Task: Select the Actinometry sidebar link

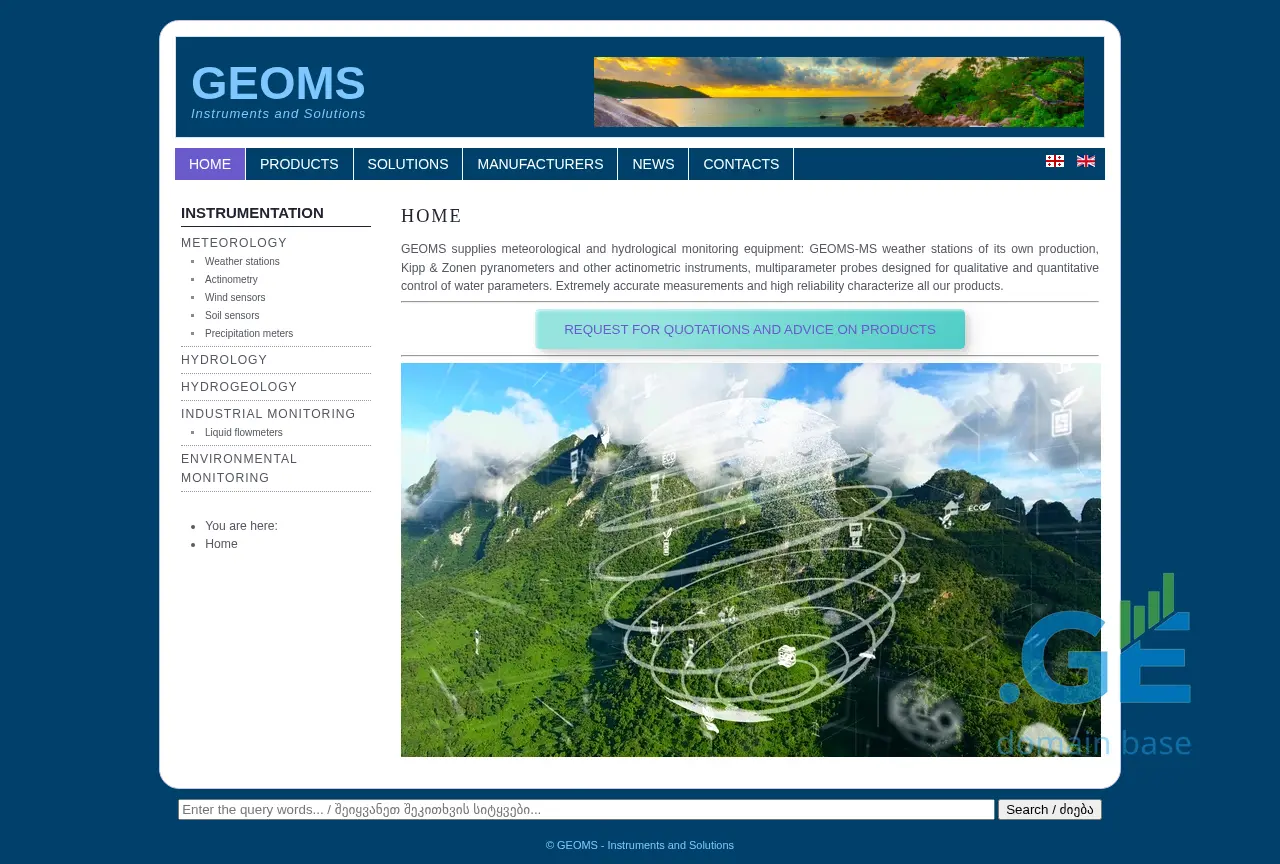Action: pyautogui.click(x=231, y=280)
